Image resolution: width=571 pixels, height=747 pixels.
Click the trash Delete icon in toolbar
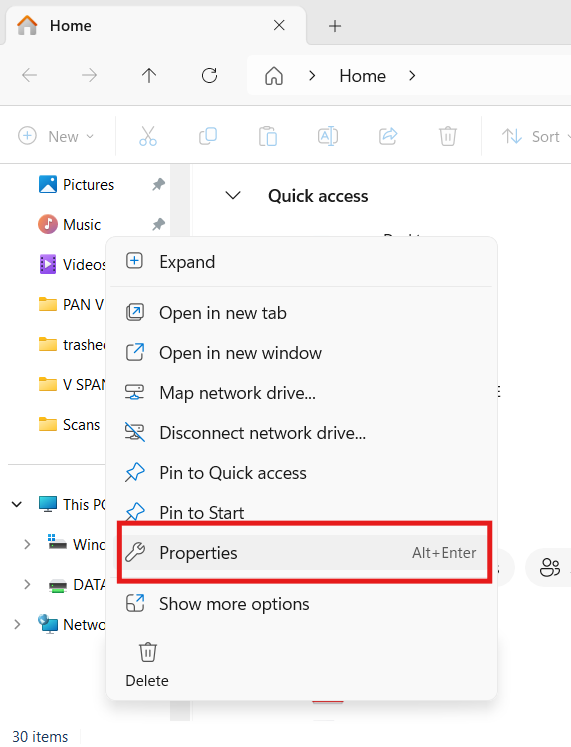[x=448, y=136]
